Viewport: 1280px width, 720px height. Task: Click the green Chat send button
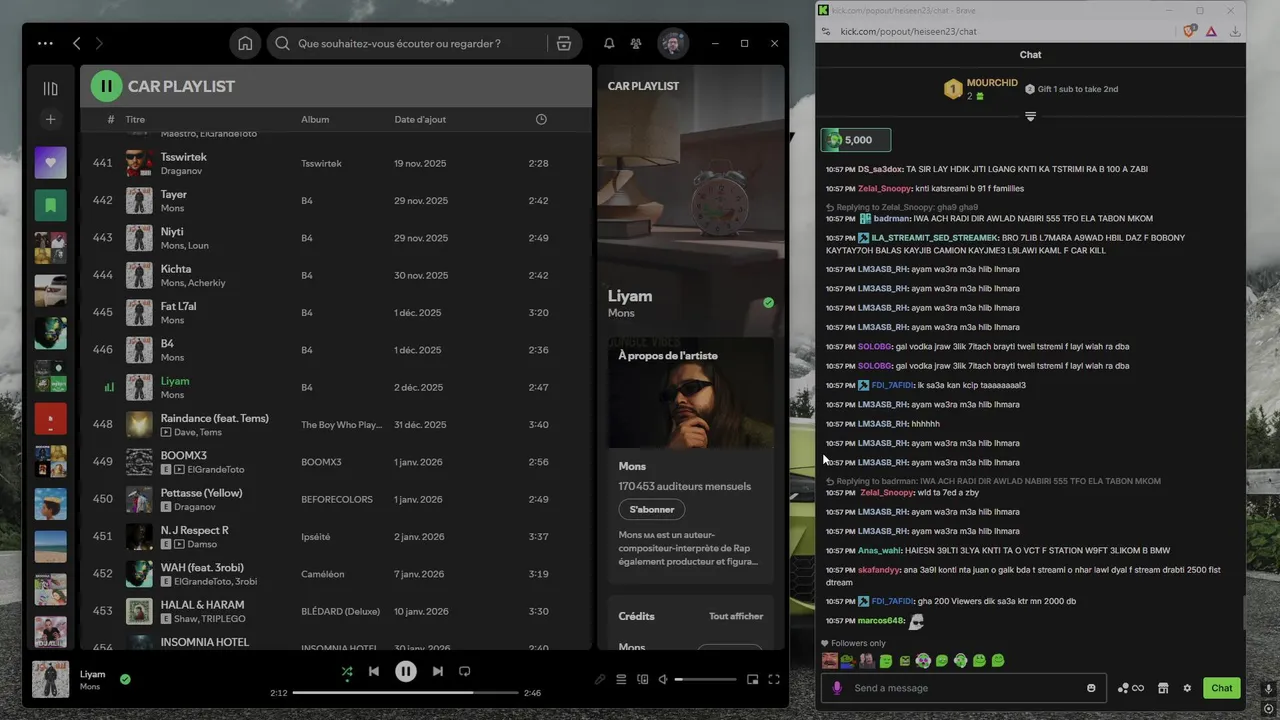(x=1222, y=688)
